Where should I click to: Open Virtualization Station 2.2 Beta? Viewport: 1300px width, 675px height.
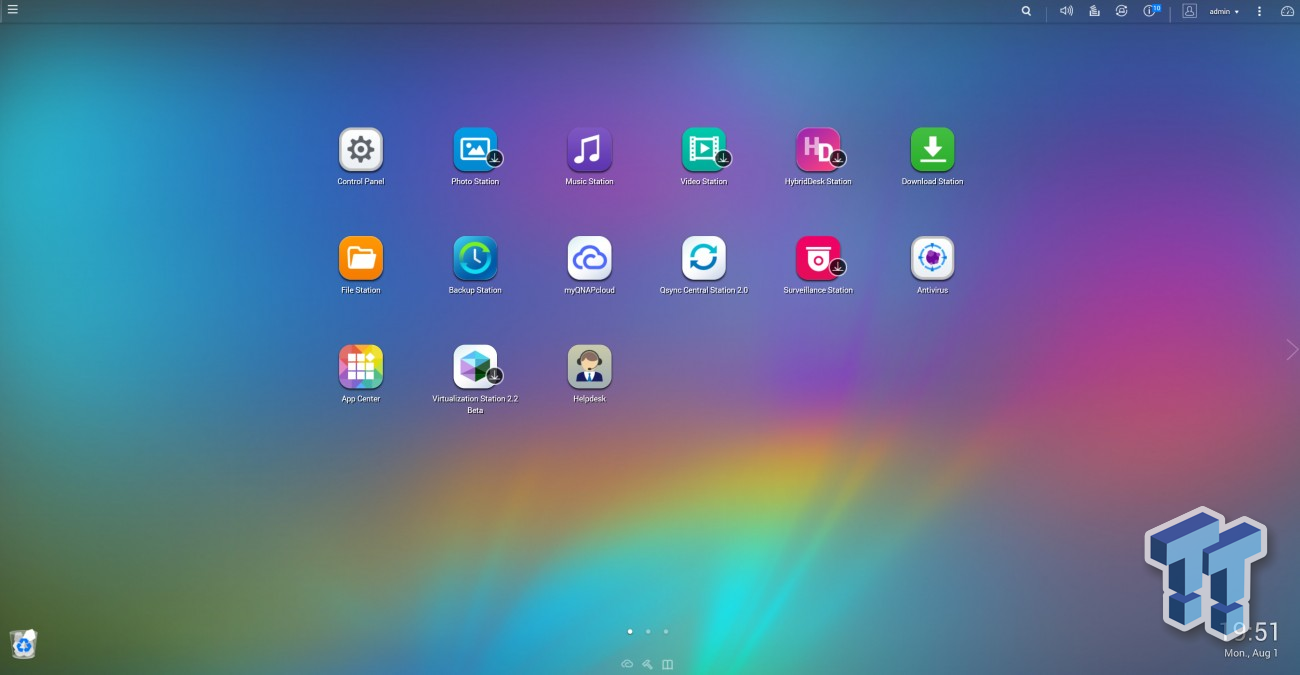[x=475, y=367]
